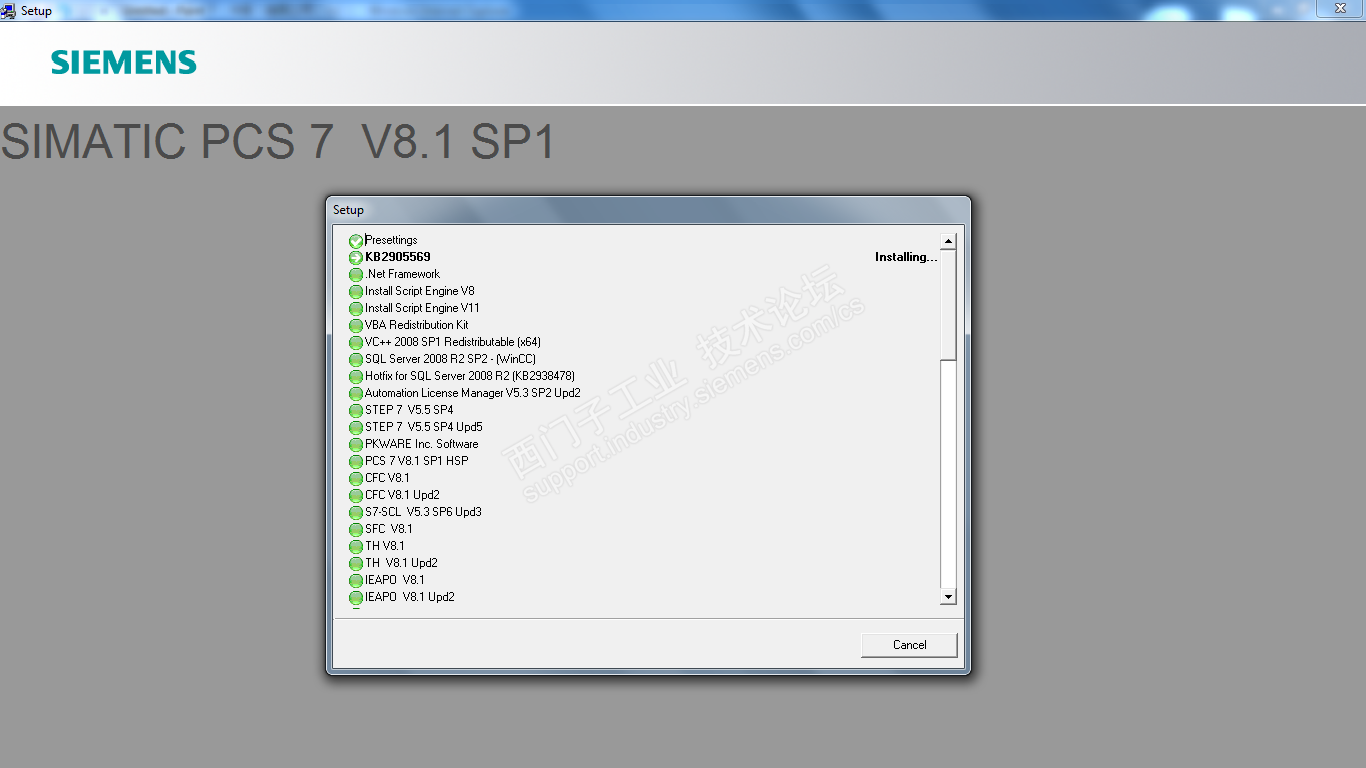Click the scroll down arrow in the component list
Viewport: 1366px width, 768px height.
coord(949,597)
